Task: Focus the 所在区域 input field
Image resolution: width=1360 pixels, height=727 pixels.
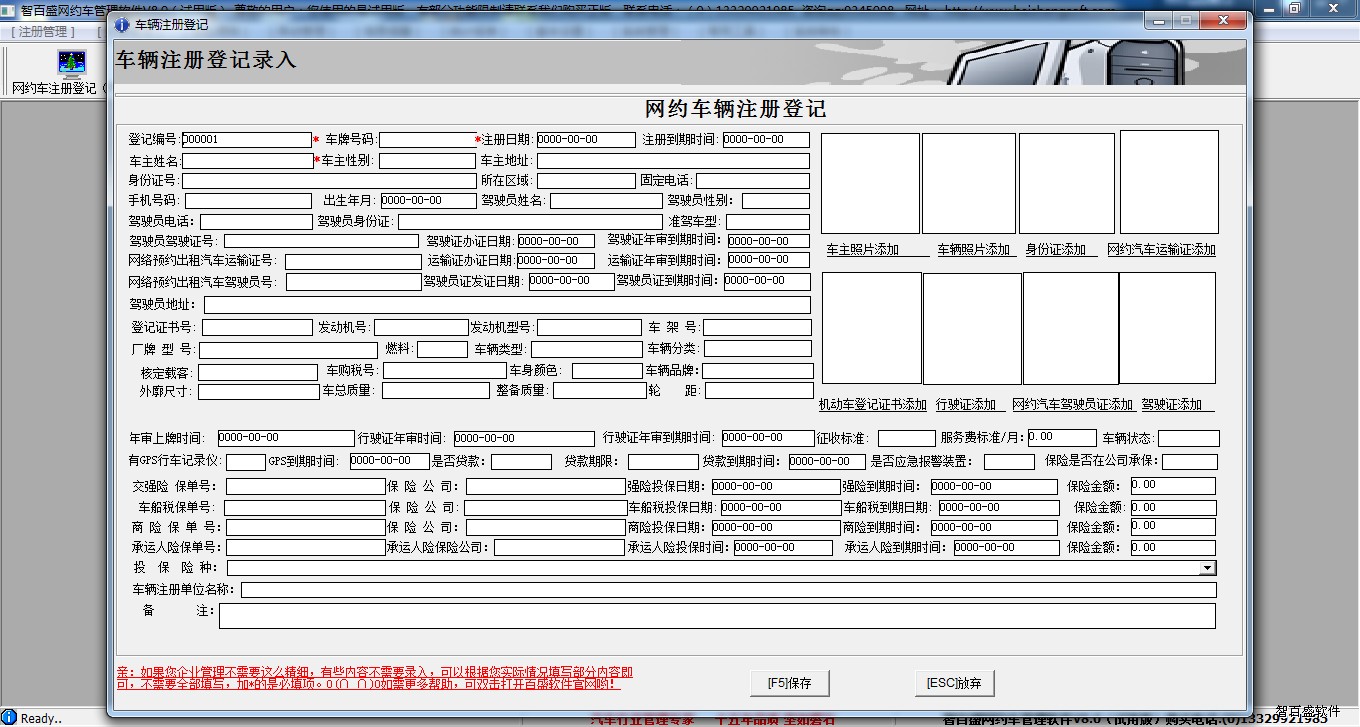Action: pos(586,181)
